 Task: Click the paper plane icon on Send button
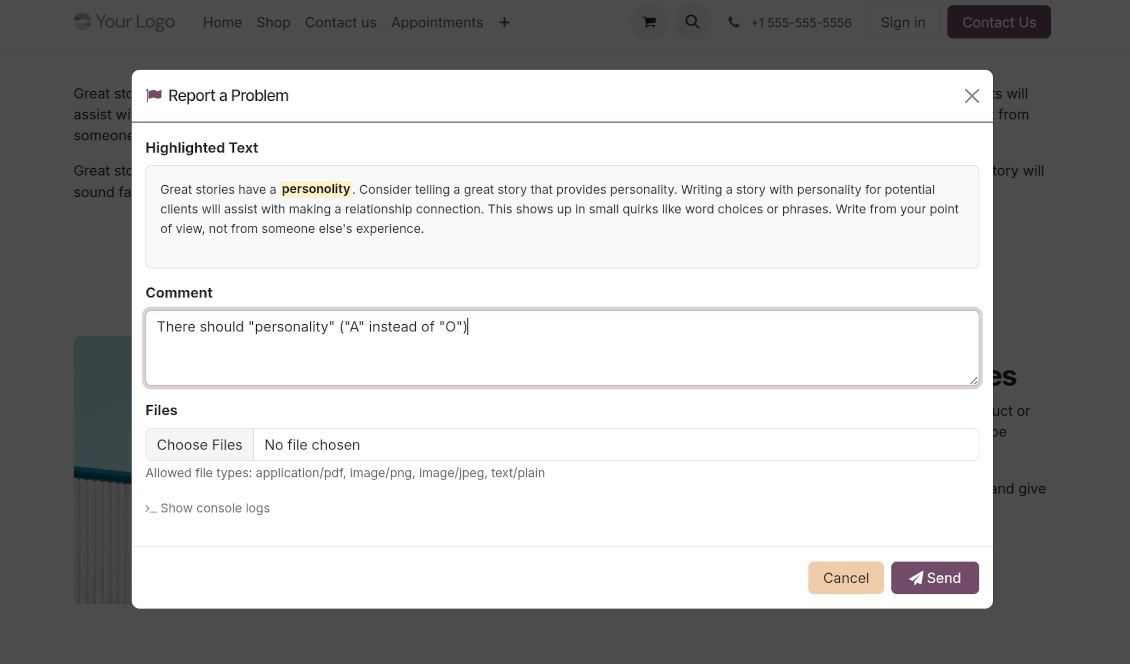click(x=916, y=577)
